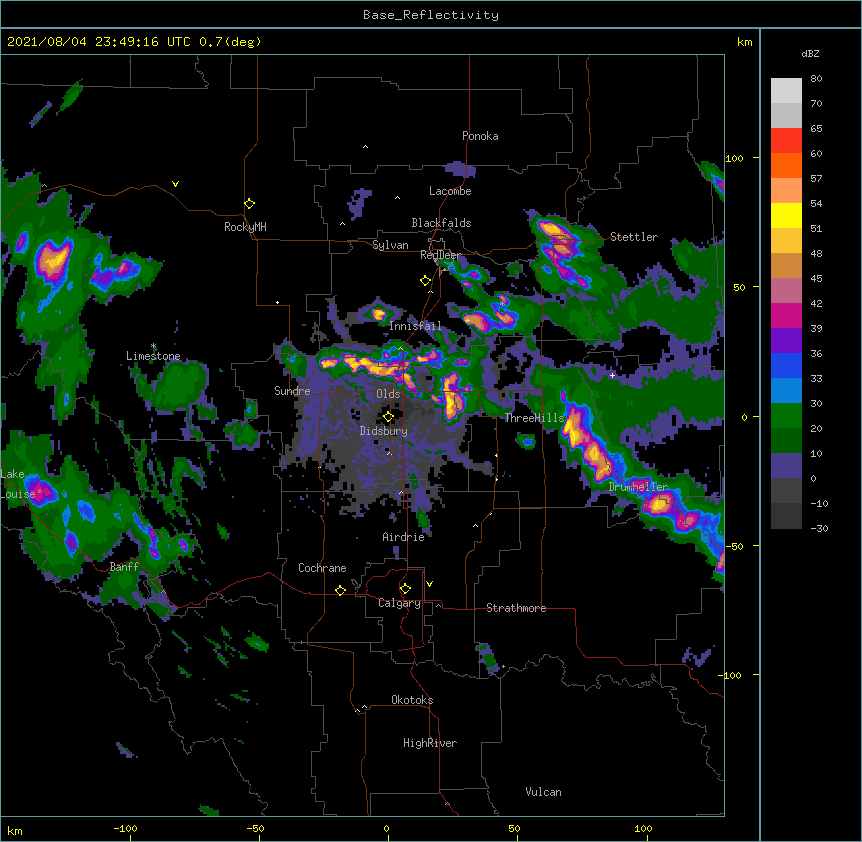The height and width of the screenshot is (842, 862).
Task: Click the green 20-30 dBZ legend swatch
Action: coord(786,416)
